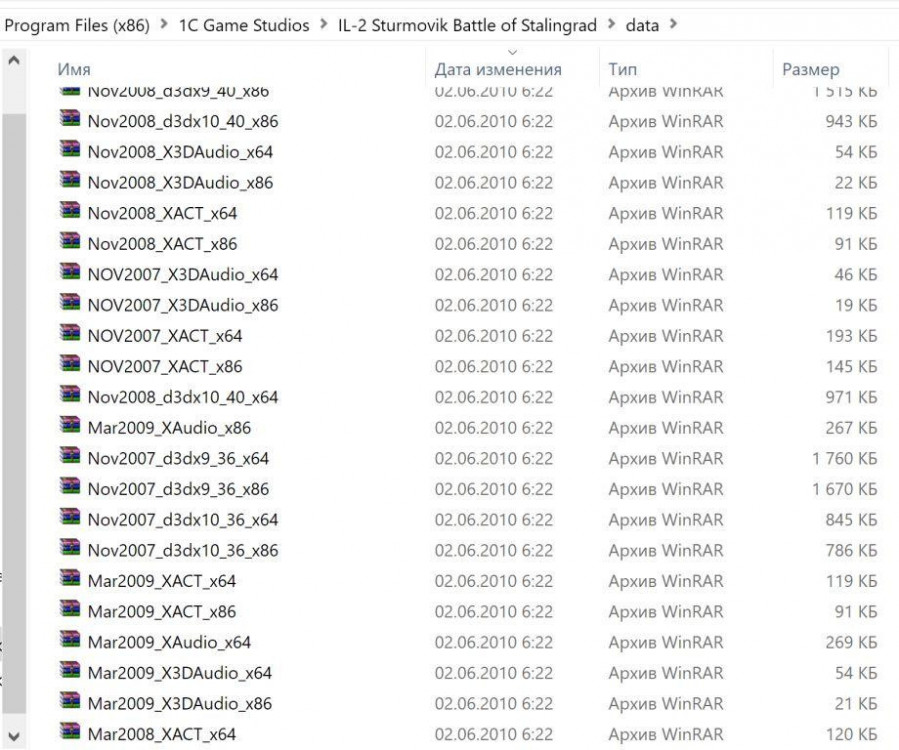Click WinRAR icon of Nov2008_d3dx10_40_x86
This screenshot has width=899, height=750.
pyautogui.click(x=70, y=119)
